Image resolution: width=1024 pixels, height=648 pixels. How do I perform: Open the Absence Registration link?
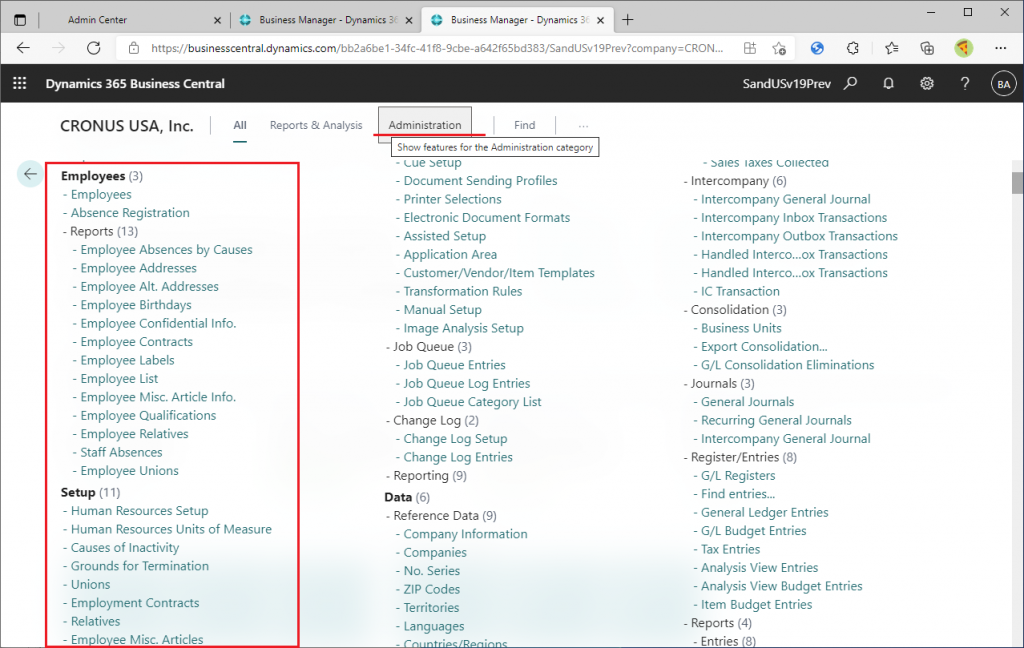pyautogui.click(x=130, y=212)
